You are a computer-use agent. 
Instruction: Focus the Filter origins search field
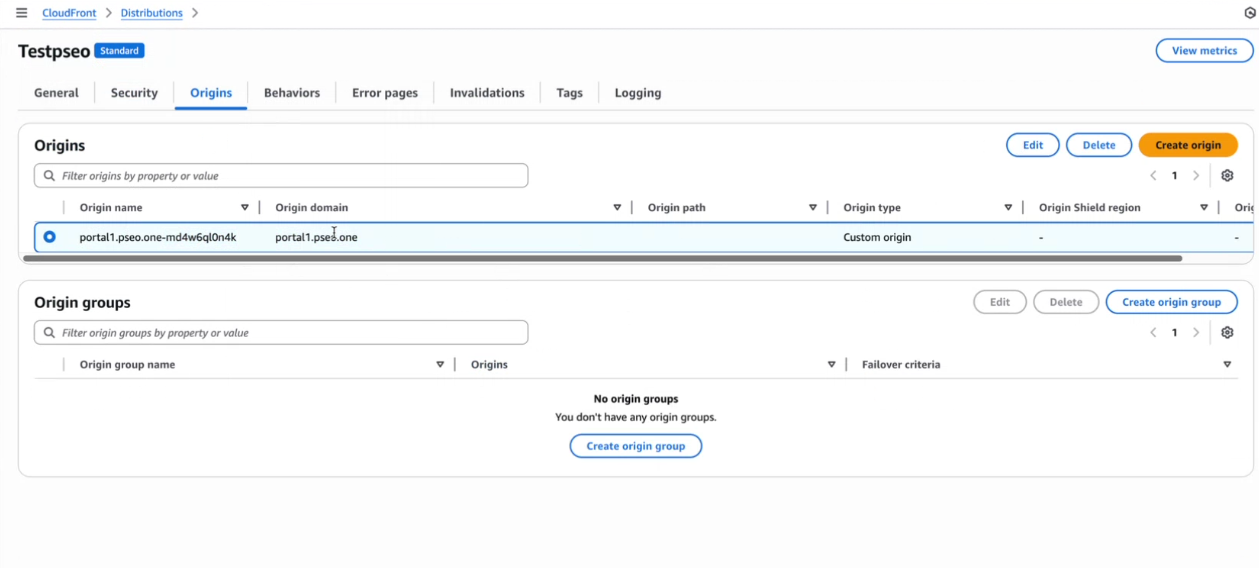tap(281, 176)
